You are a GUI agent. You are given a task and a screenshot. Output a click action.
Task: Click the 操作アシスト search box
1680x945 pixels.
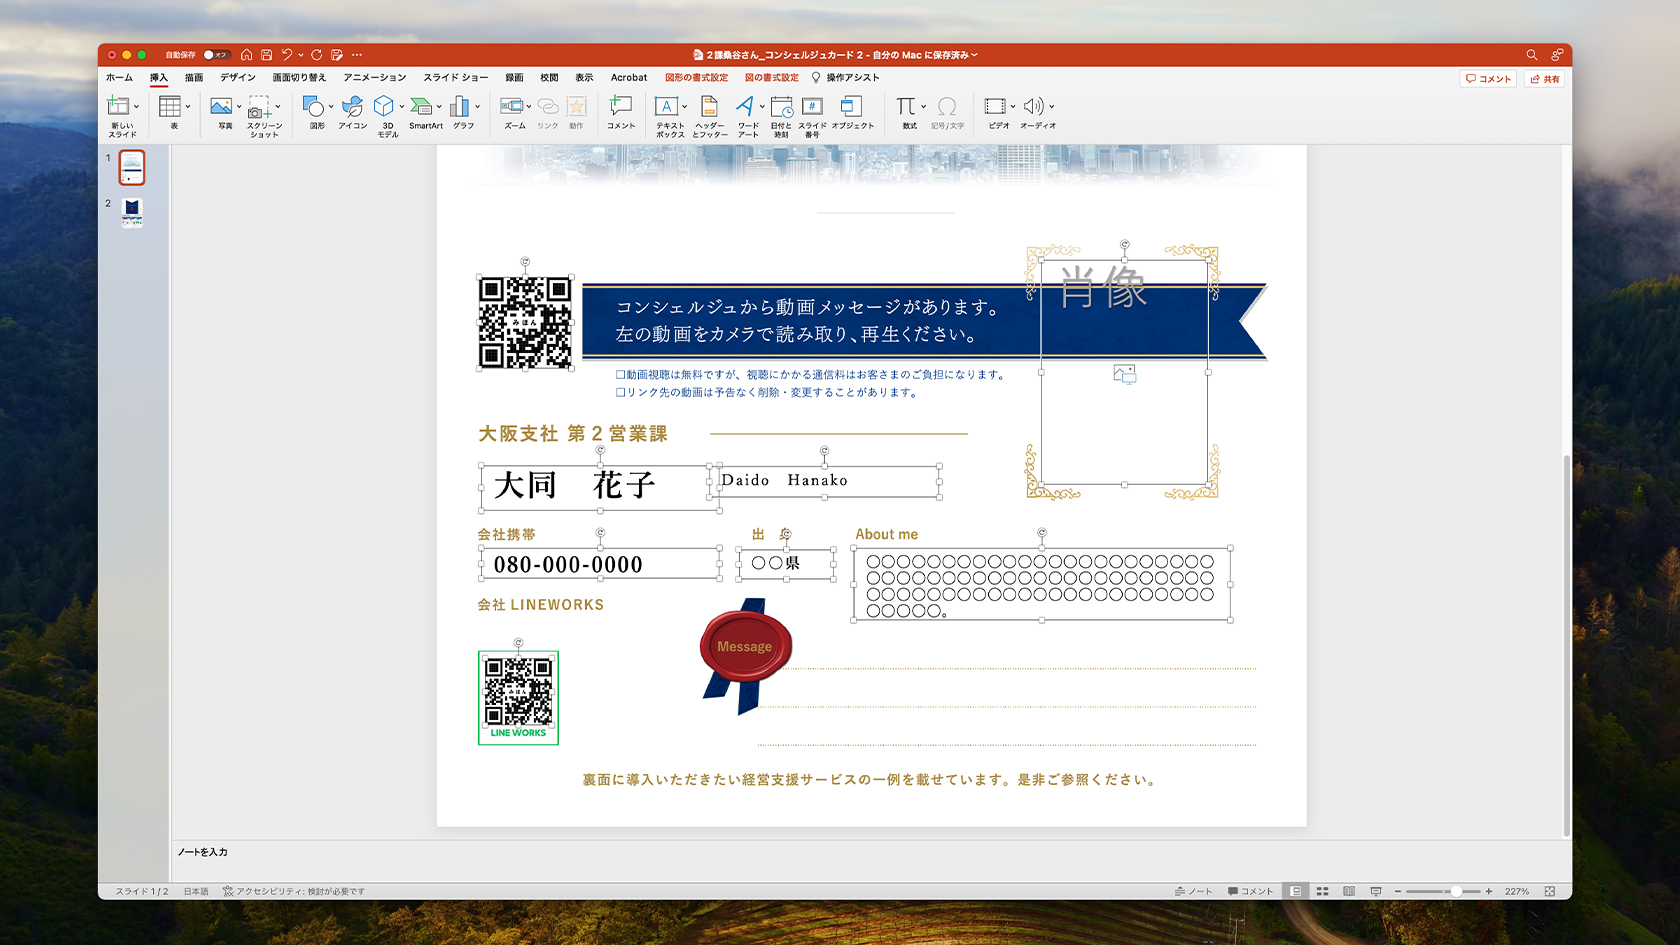(x=846, y=77)
